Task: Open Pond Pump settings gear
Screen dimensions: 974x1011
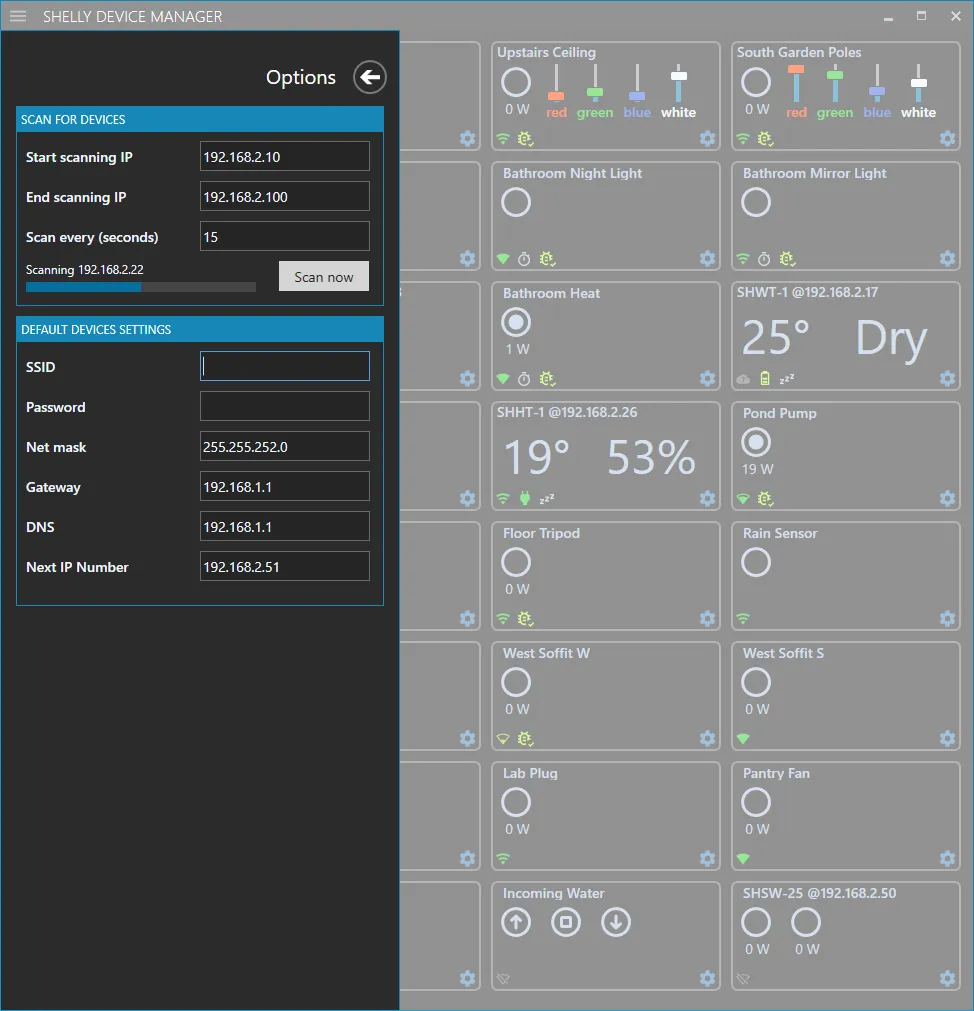Action: (947, 498)
